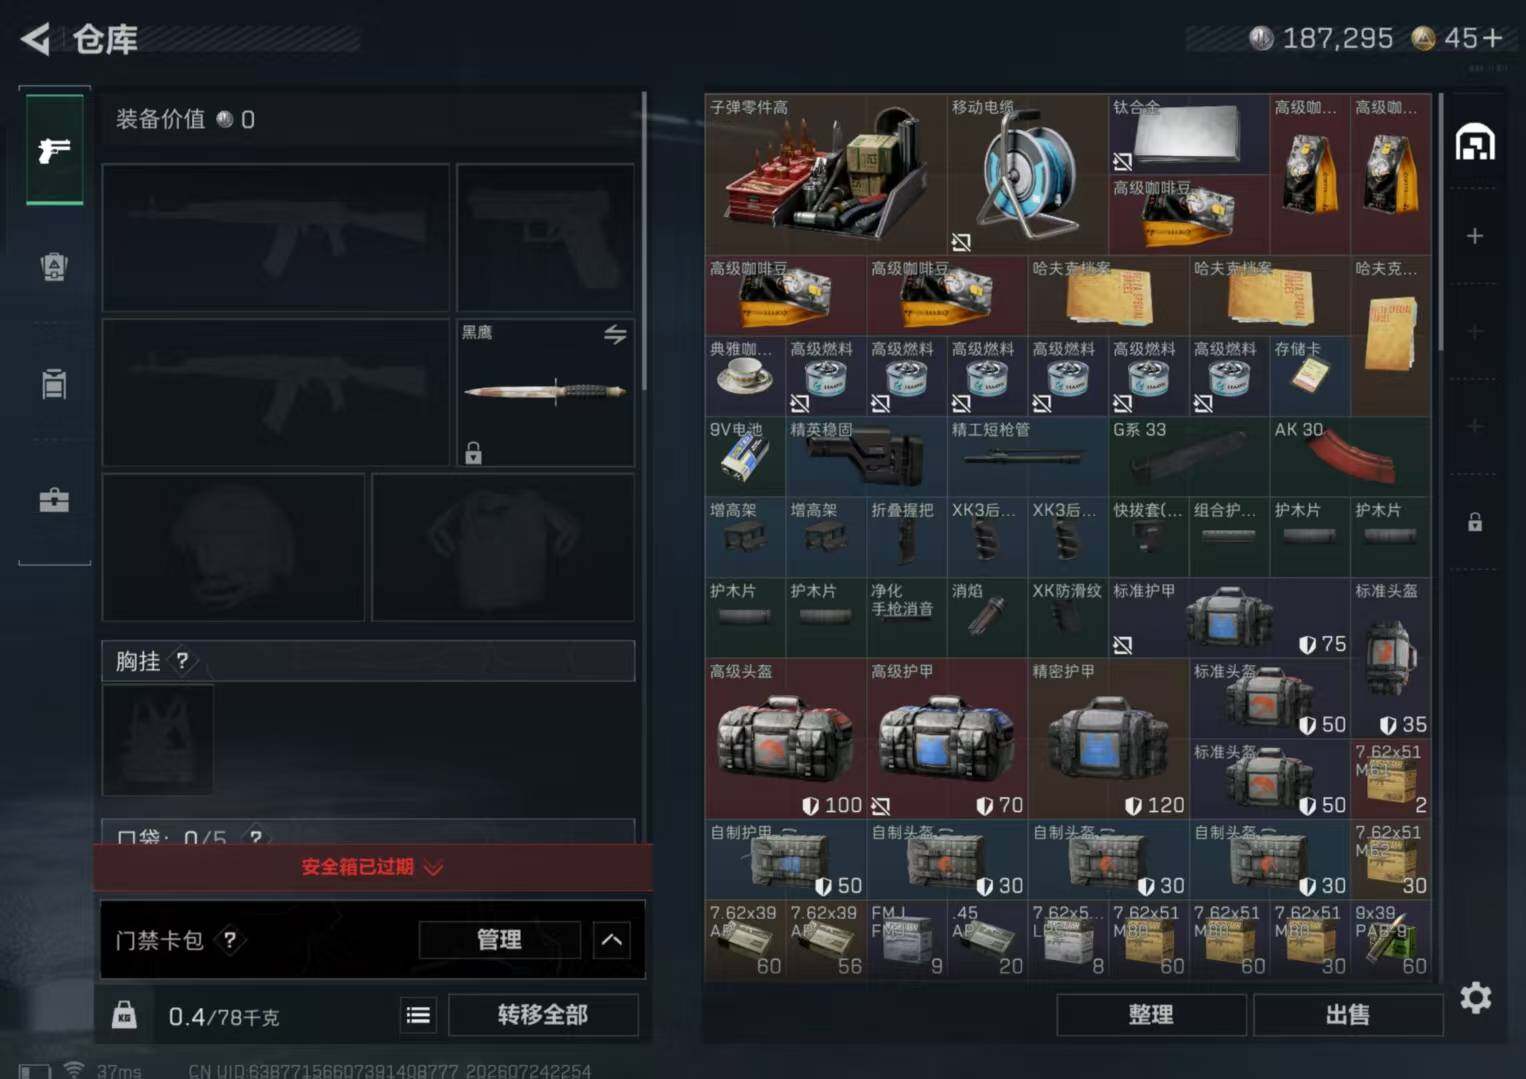Image resolution: width=1526 pixels, height=1079 pixels.
Task: Open the weapons loadout tab with pistol icon
Action: [x=54, y=150]
